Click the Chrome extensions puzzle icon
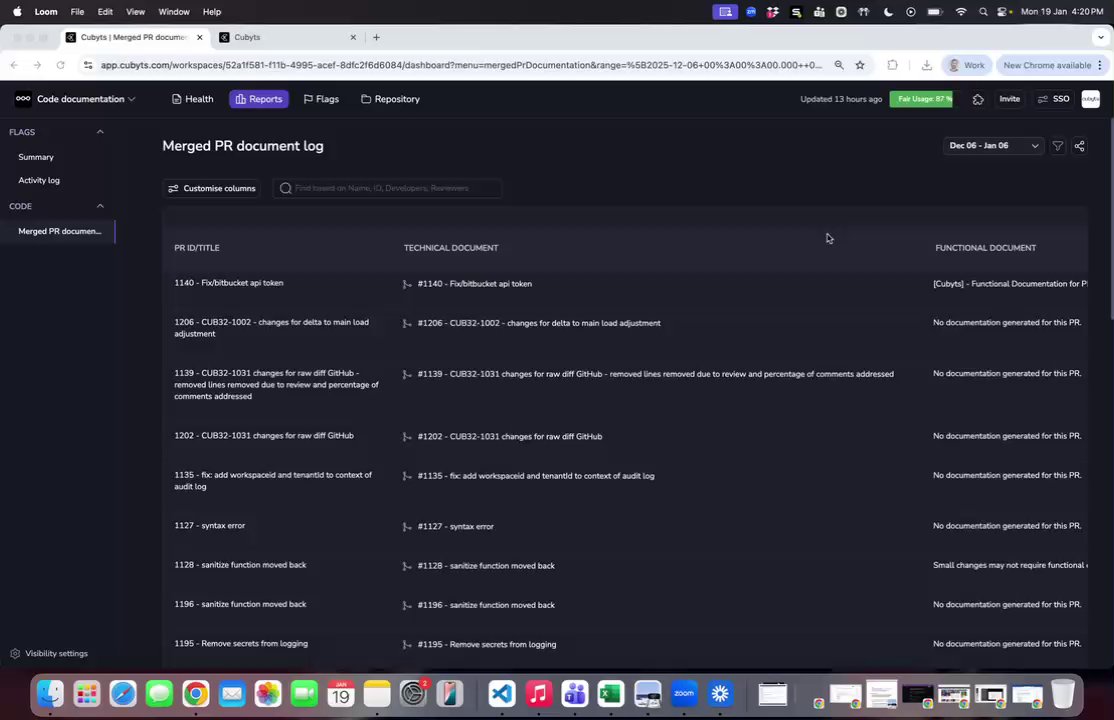Screen dimensions: 1114x720 (892, 65)
